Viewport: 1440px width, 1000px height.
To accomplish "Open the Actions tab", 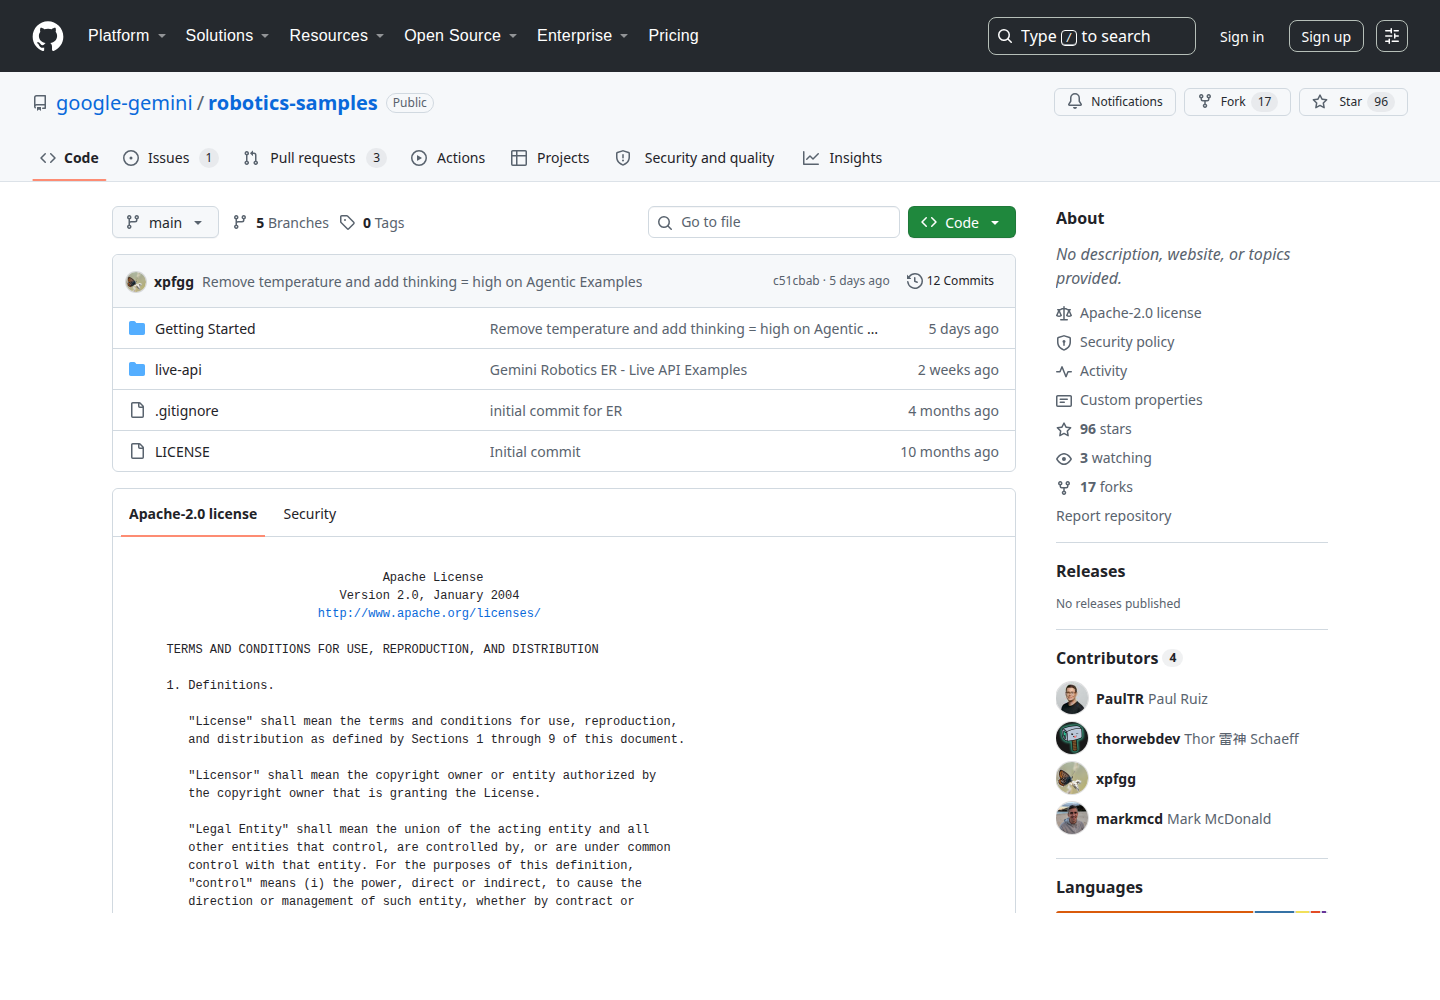I will point(448,158).
